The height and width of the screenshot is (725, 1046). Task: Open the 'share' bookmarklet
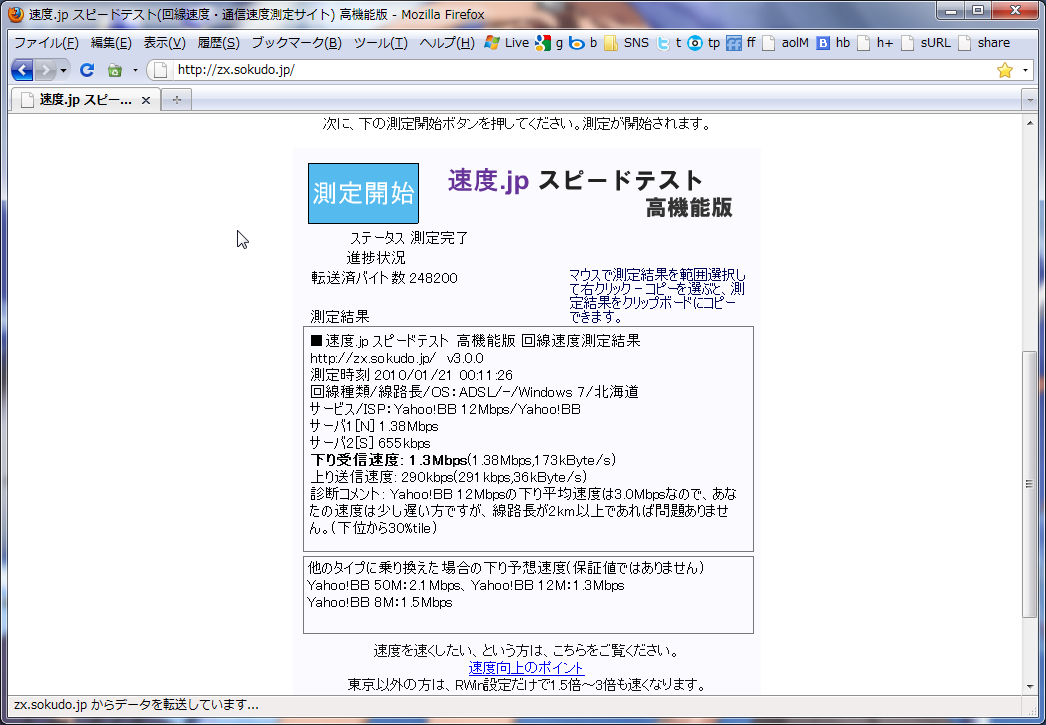[x=985, y=43]
